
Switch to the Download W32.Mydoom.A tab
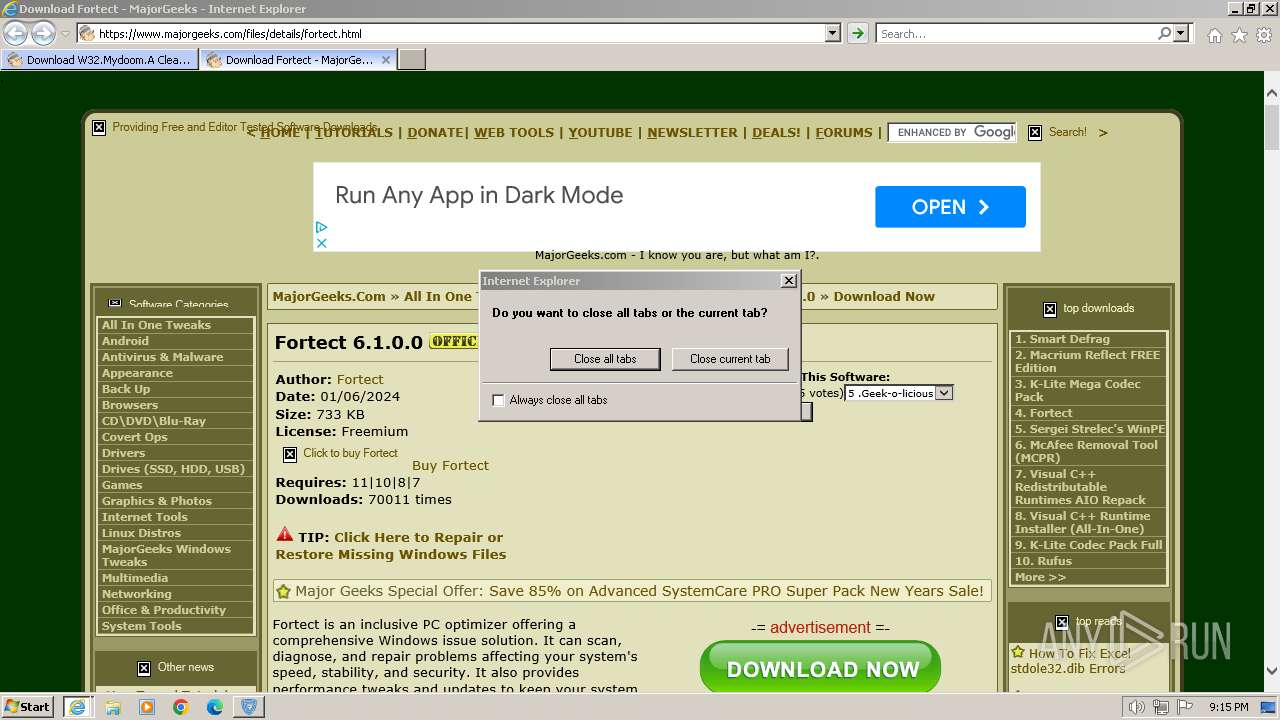(100, 60)
